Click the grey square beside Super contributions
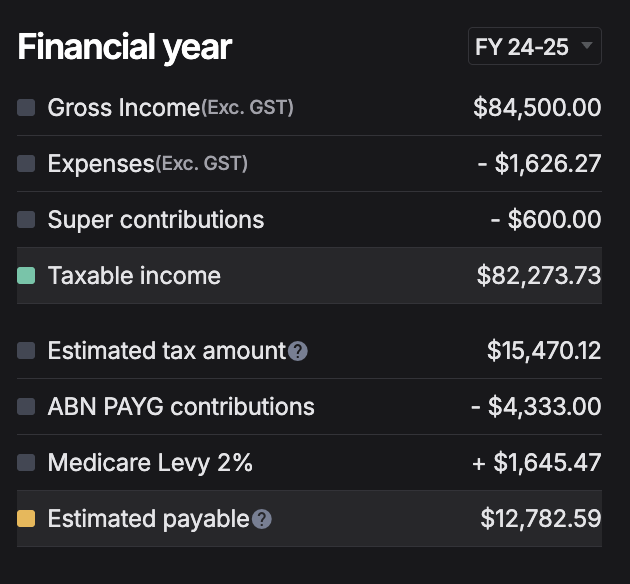Image resolution: width=630 pixels, height=584 pixels. (x=26, y=220)
